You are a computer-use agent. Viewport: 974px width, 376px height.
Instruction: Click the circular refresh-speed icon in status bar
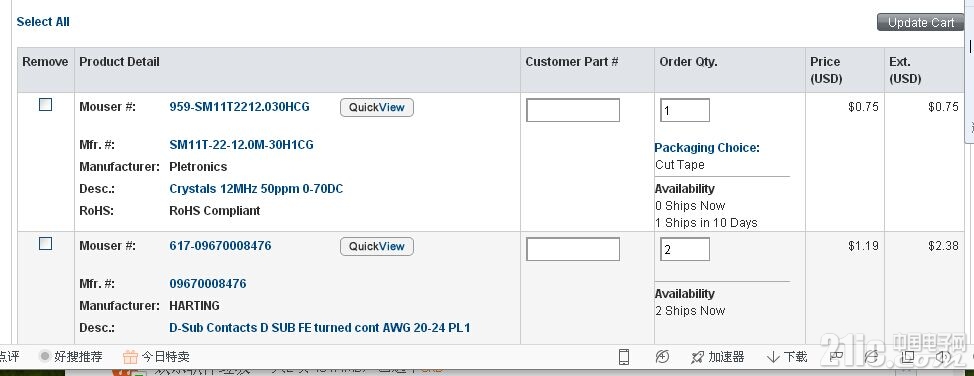662,357
